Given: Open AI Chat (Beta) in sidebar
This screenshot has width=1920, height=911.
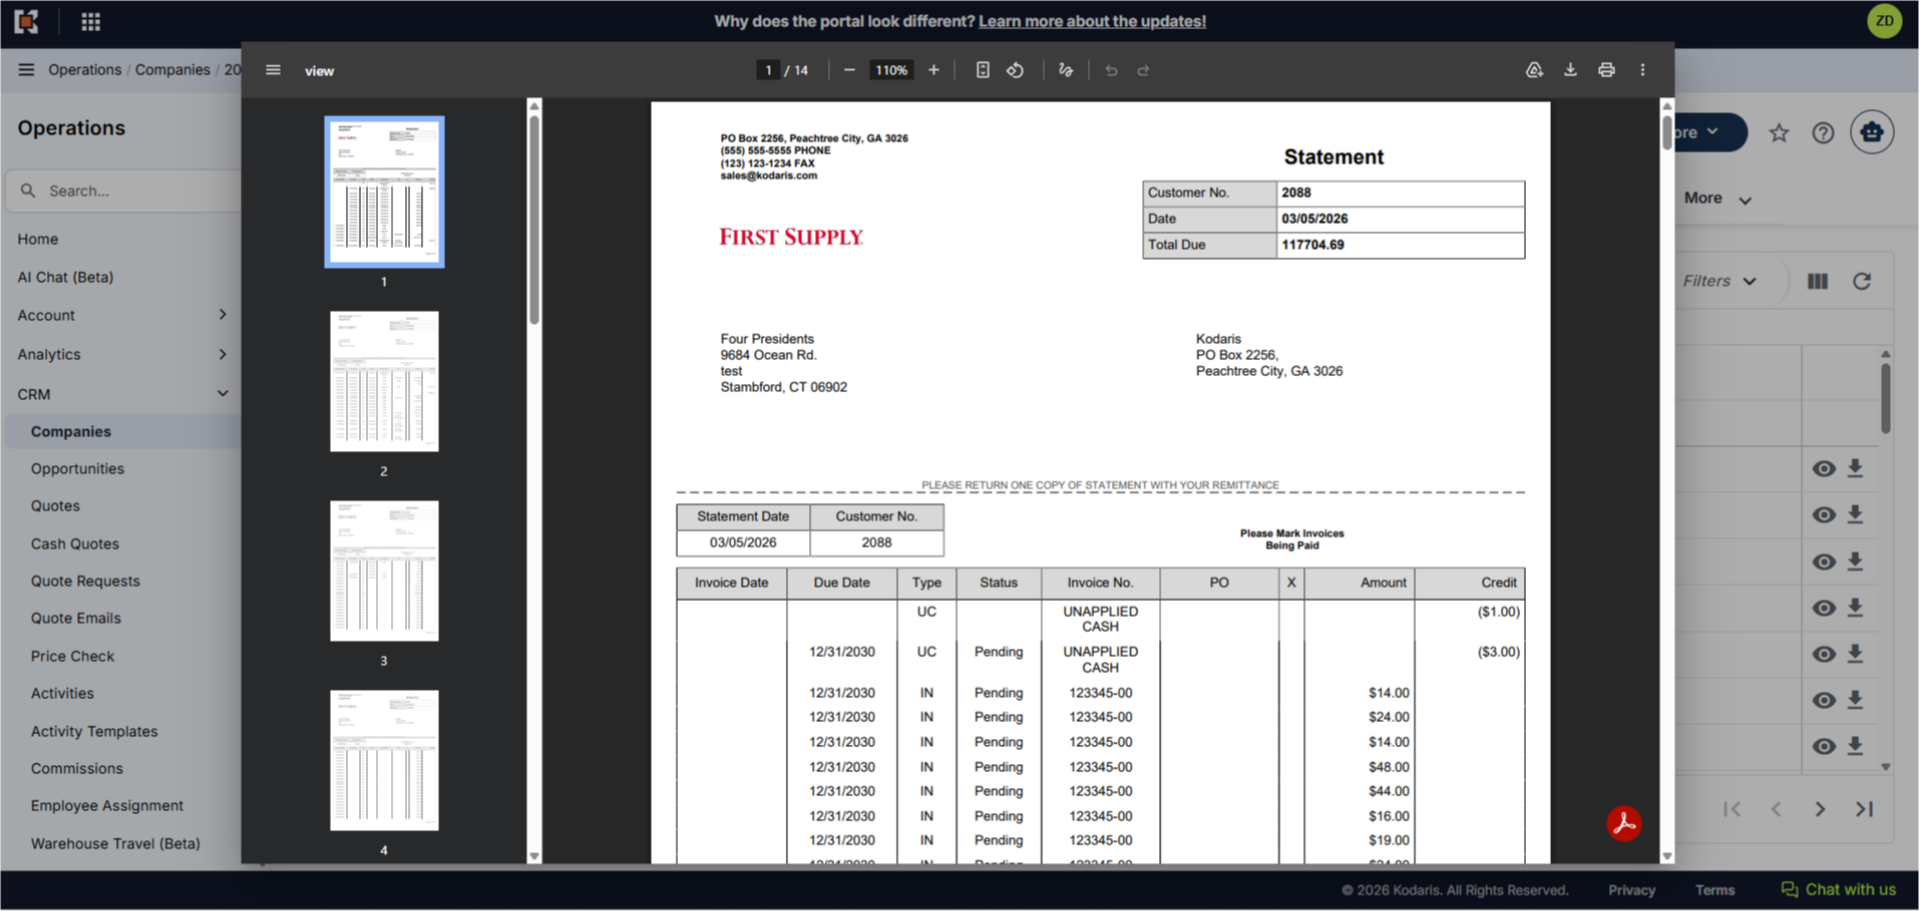Looking at the screenshot, I should click(65, 277).
